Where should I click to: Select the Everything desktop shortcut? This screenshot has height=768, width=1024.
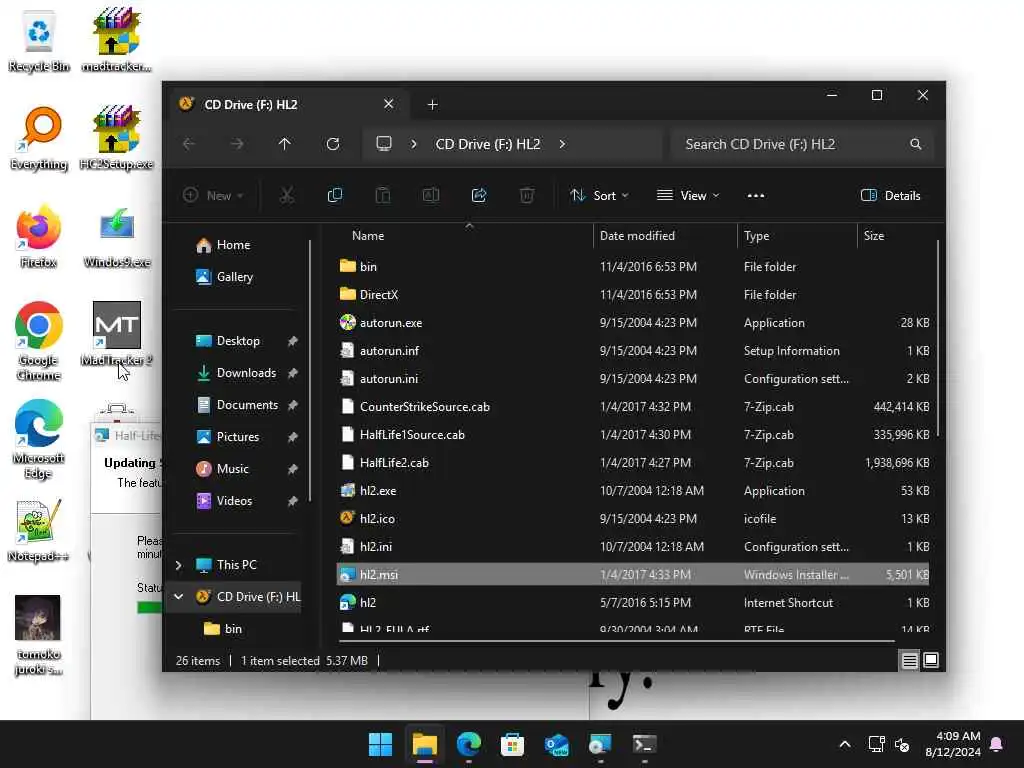[x=39, y=138]
